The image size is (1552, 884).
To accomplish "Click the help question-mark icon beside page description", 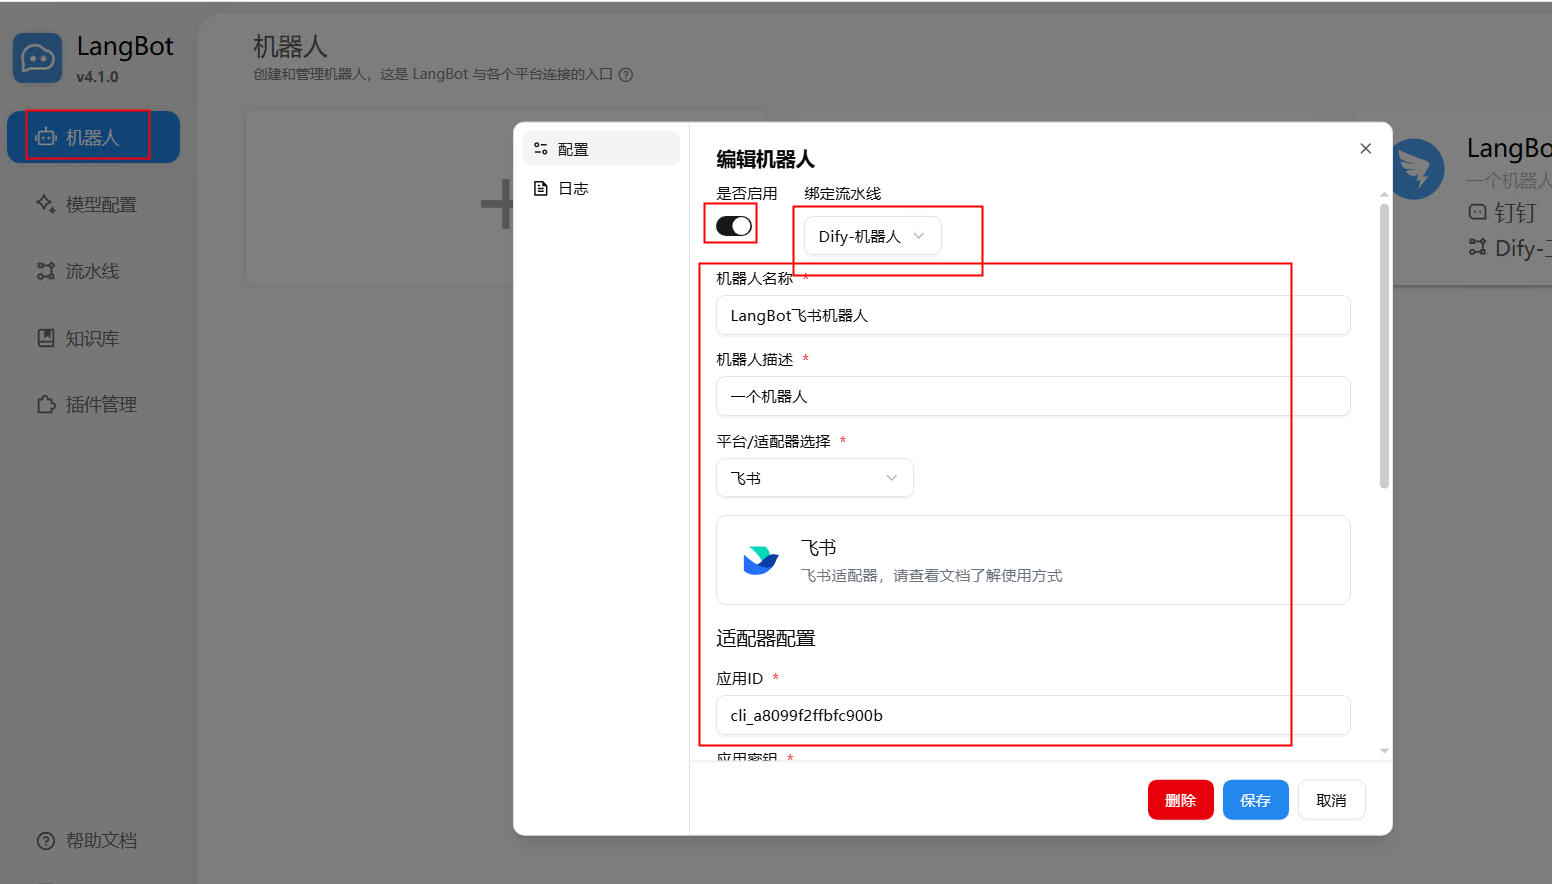I will [x=626, y=74].
